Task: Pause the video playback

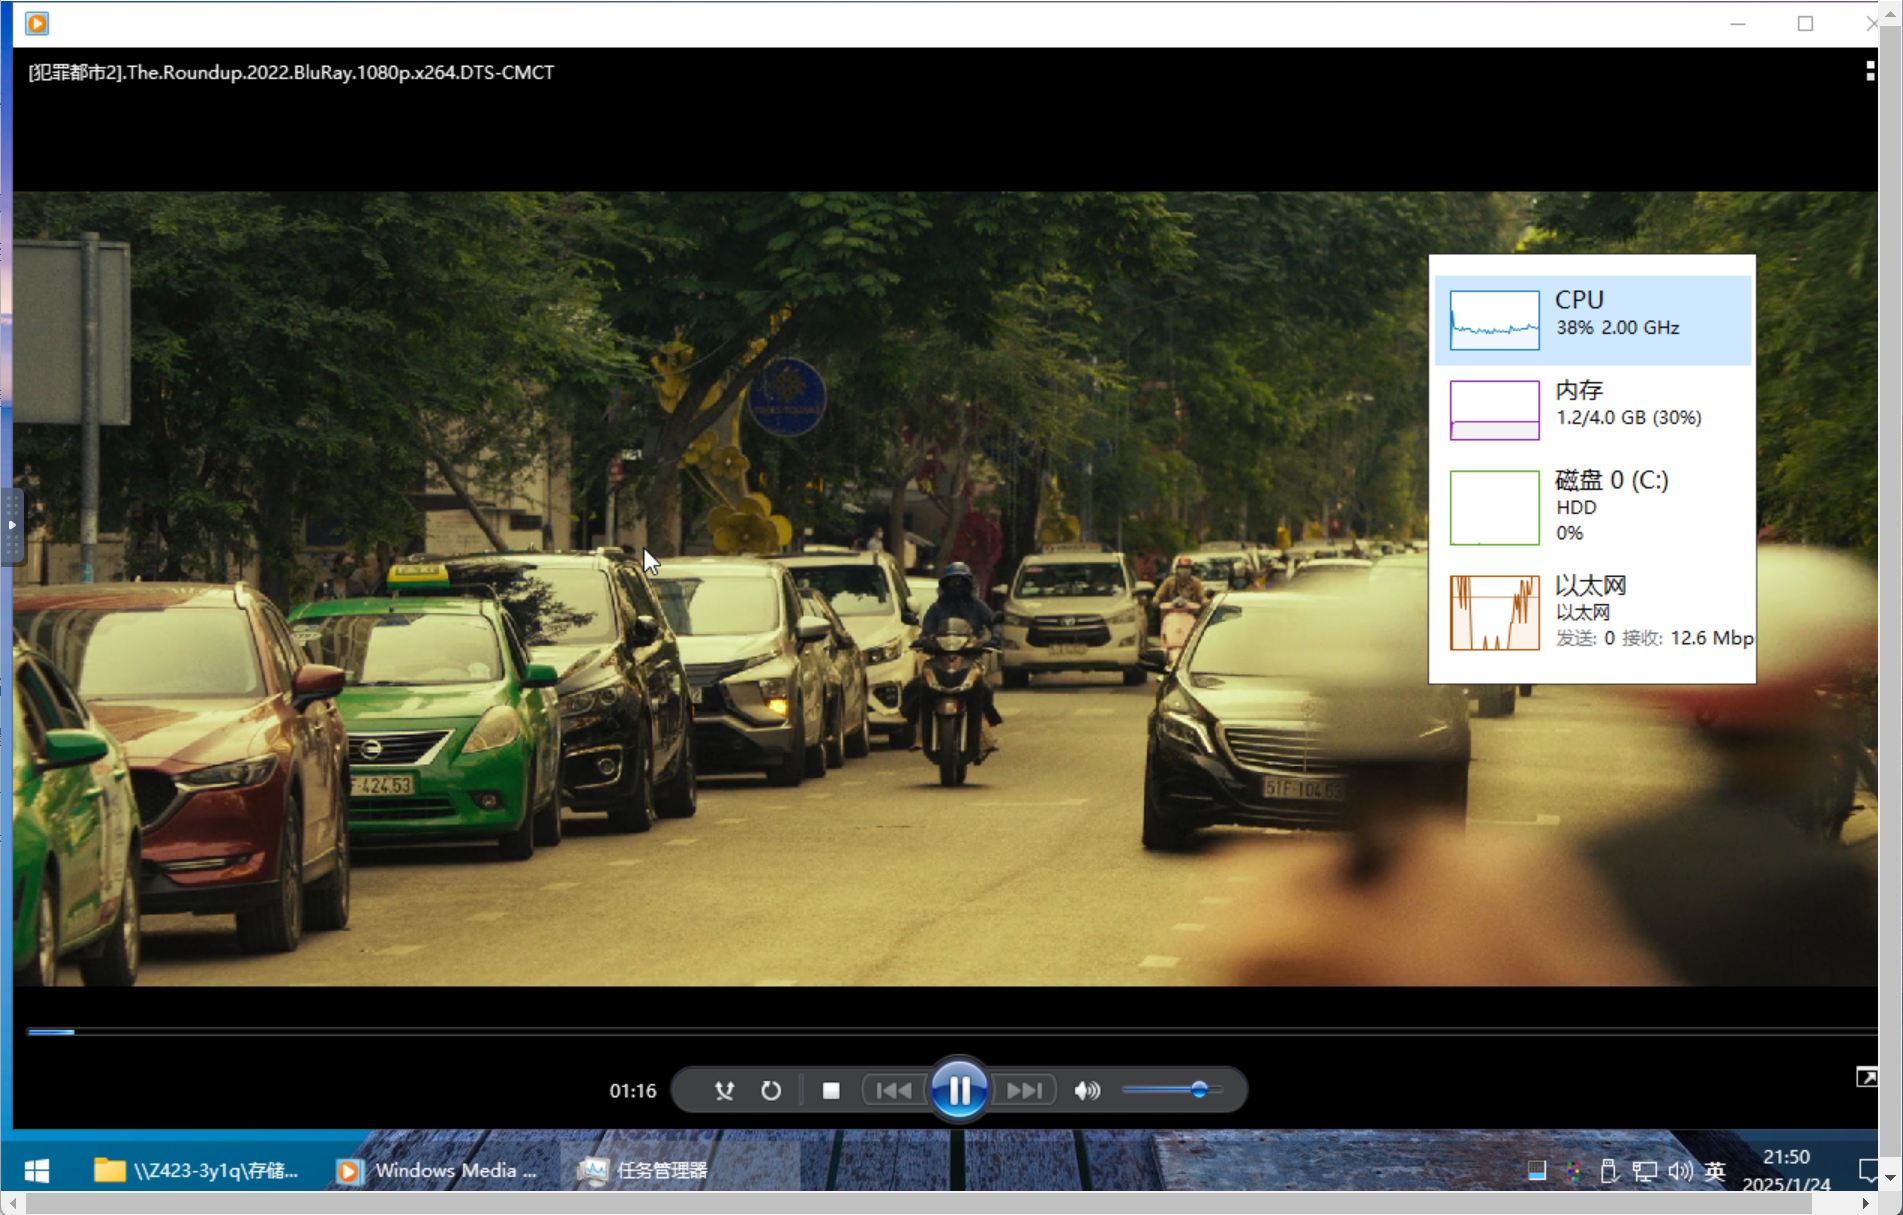Action: point(959,1090)
